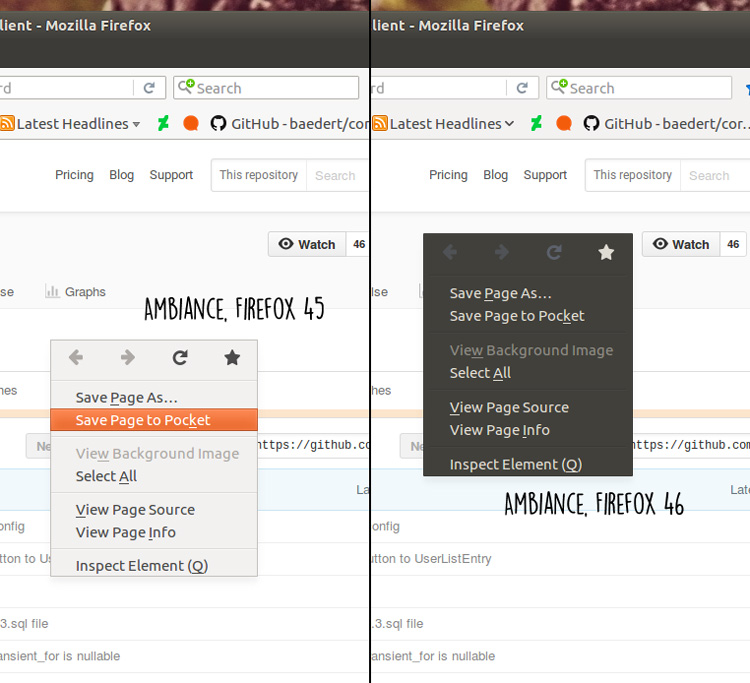Click the bookmark star in the dark context menu
This screenshot has width=750, height=683.
click(x=606, y=253)
